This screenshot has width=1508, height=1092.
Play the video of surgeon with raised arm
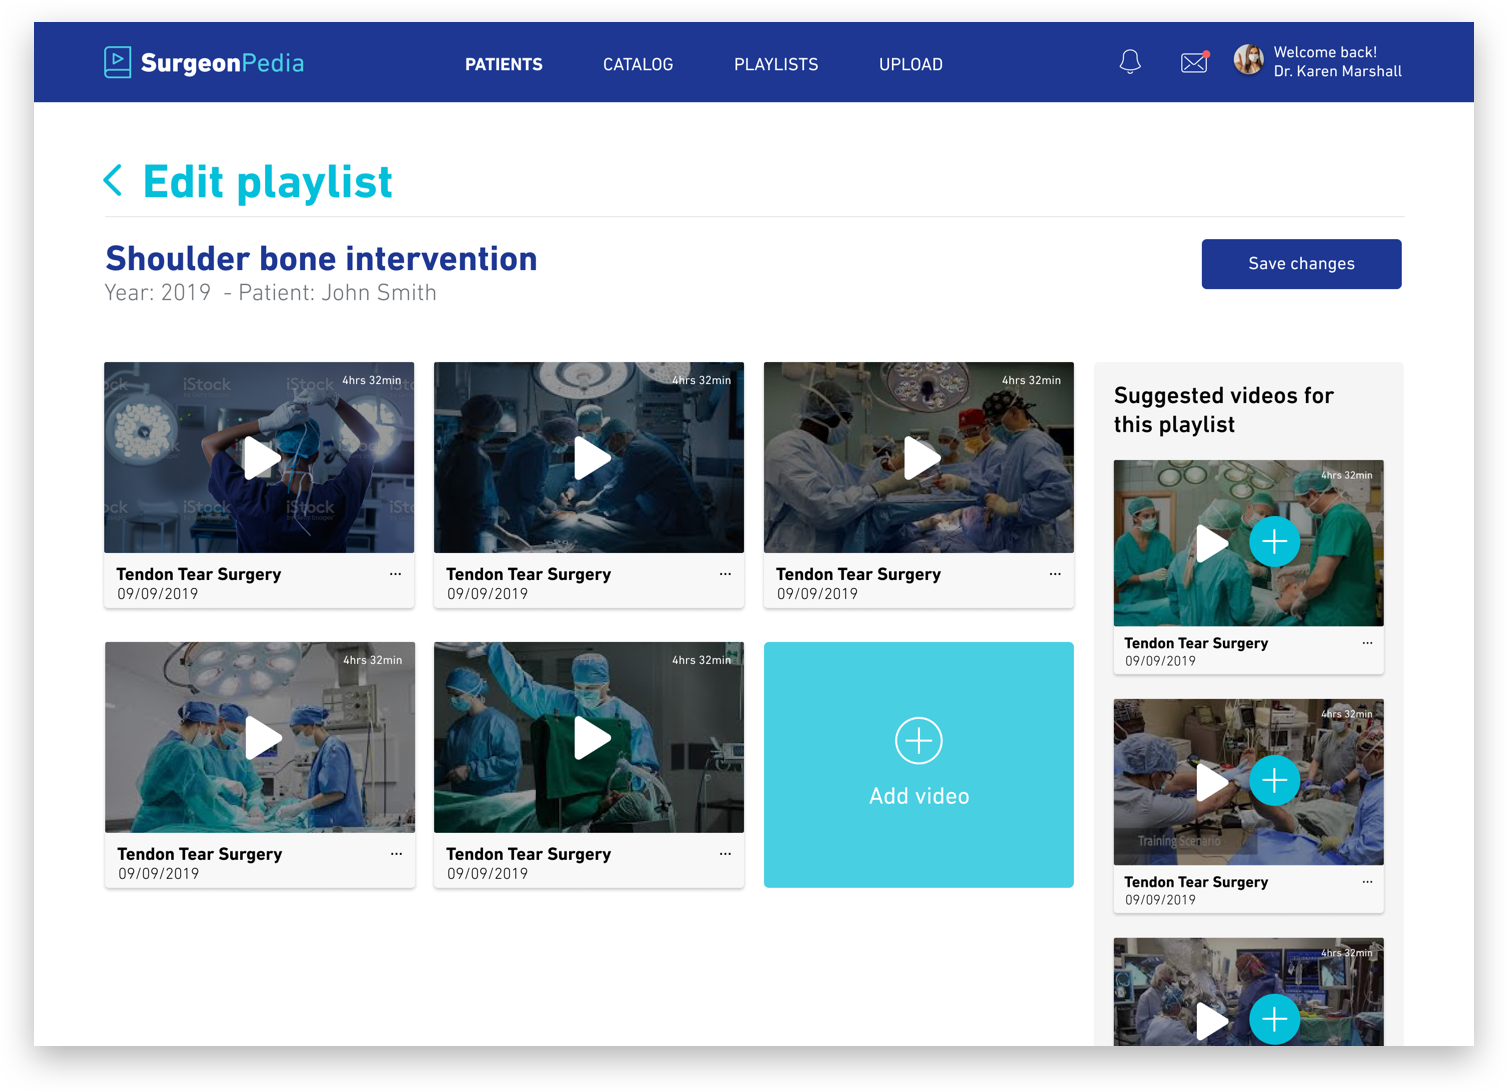(592, 738)
